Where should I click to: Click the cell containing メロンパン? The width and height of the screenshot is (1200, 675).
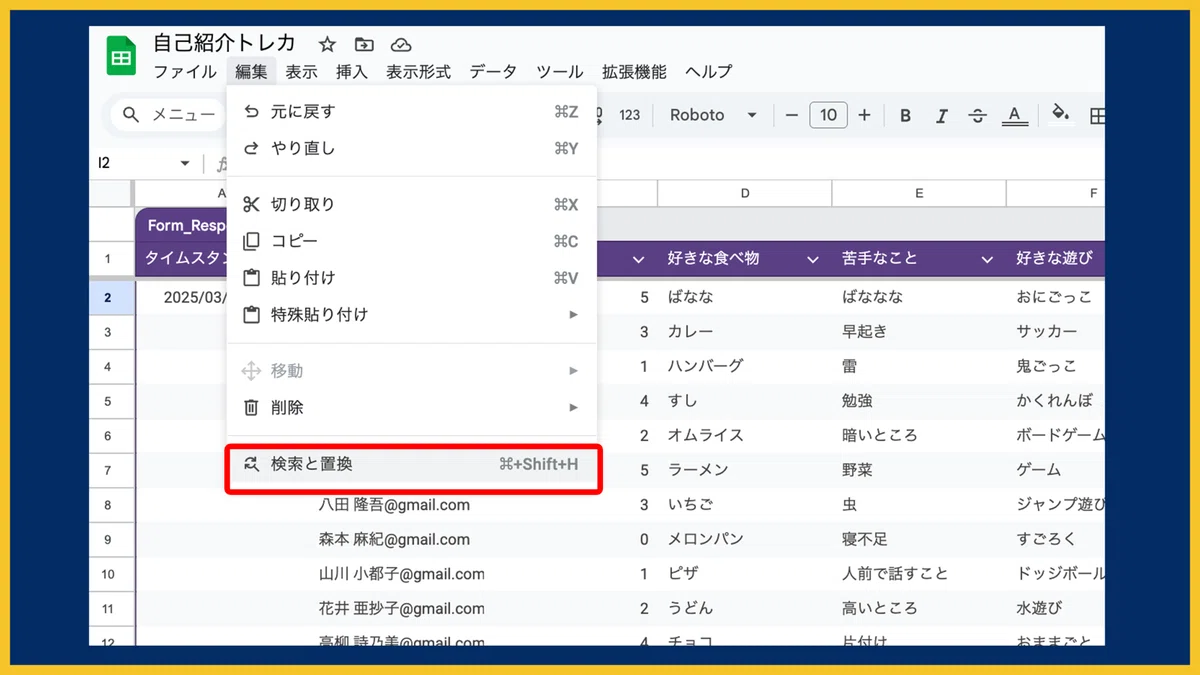click(x=745, y=539)
